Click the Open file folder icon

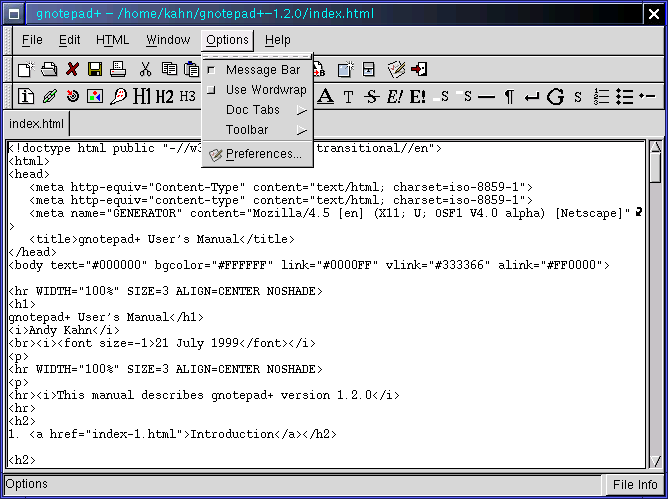49,69
